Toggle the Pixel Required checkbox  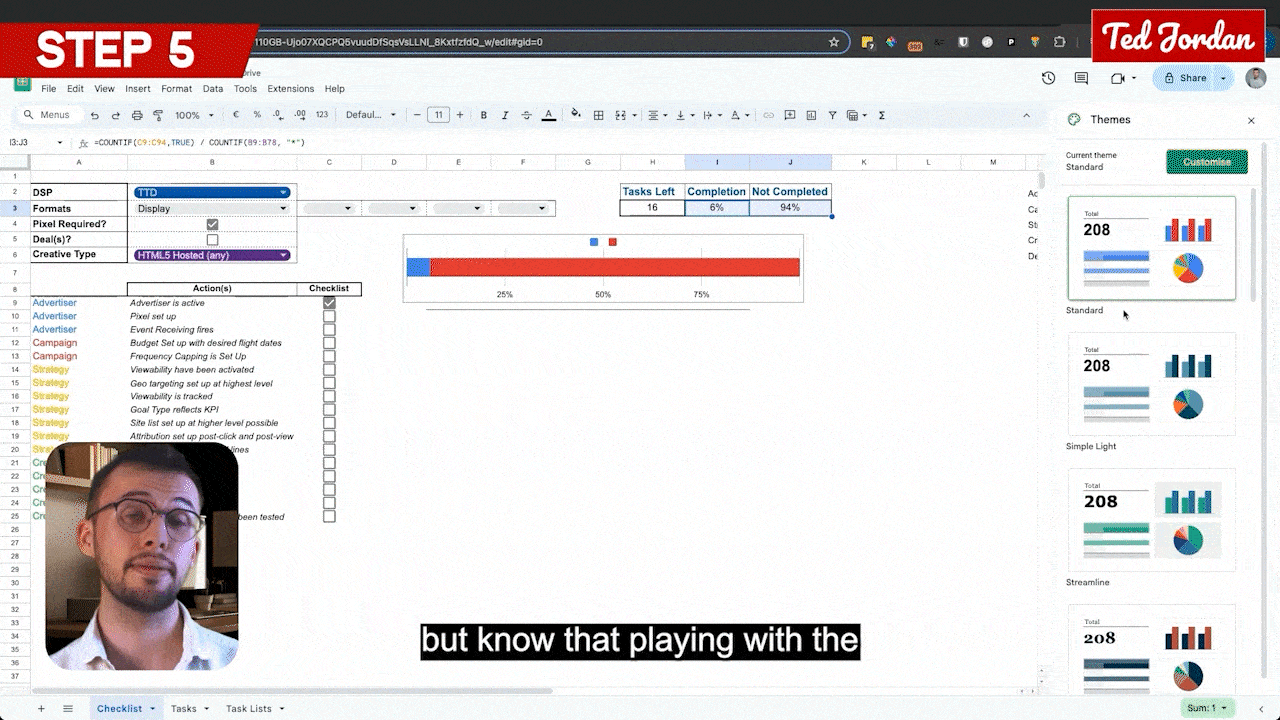(212, 224)
